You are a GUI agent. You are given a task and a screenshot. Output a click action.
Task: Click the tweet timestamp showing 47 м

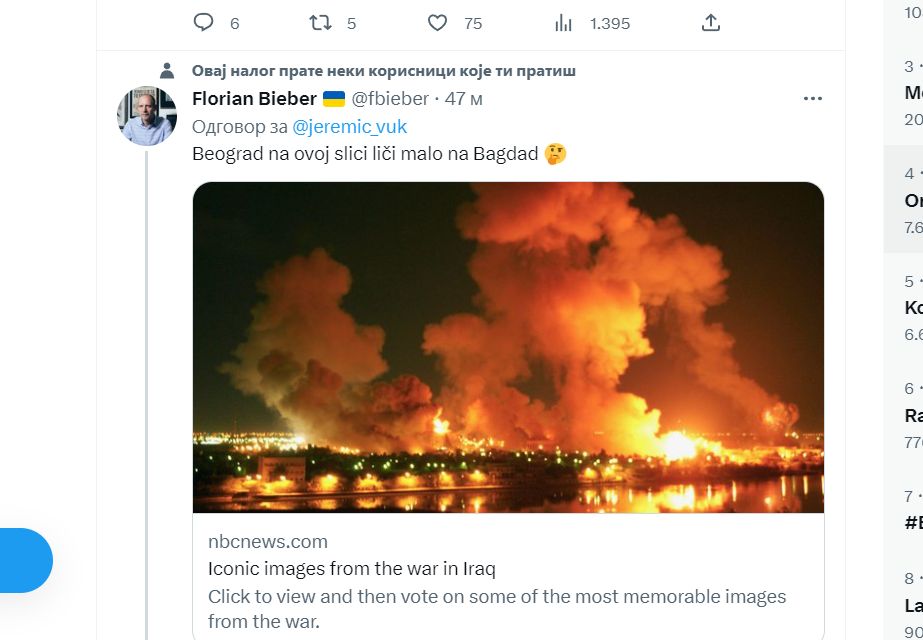(x=463, y=98)
